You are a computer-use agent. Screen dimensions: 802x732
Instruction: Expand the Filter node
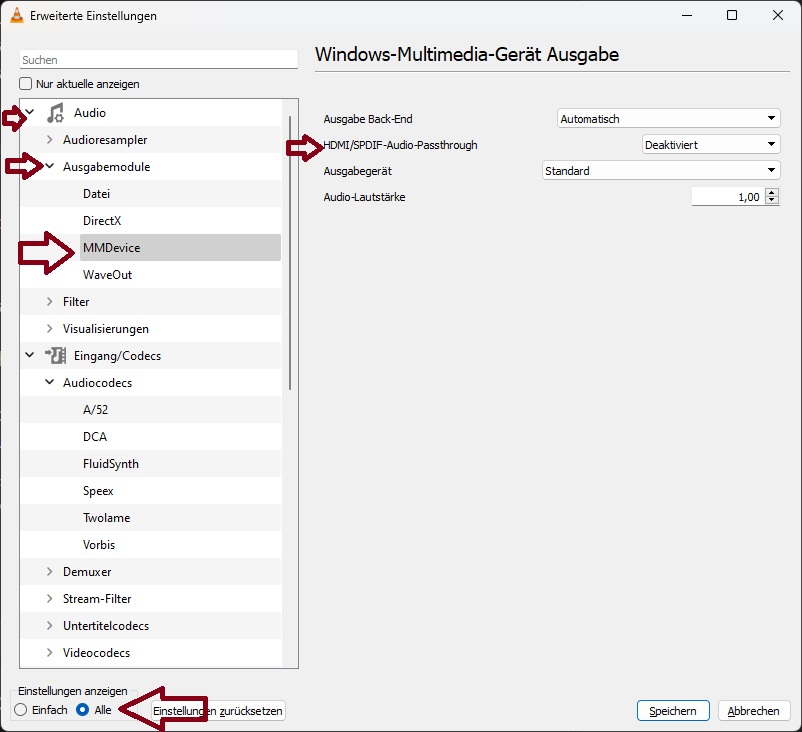[50, 301]
